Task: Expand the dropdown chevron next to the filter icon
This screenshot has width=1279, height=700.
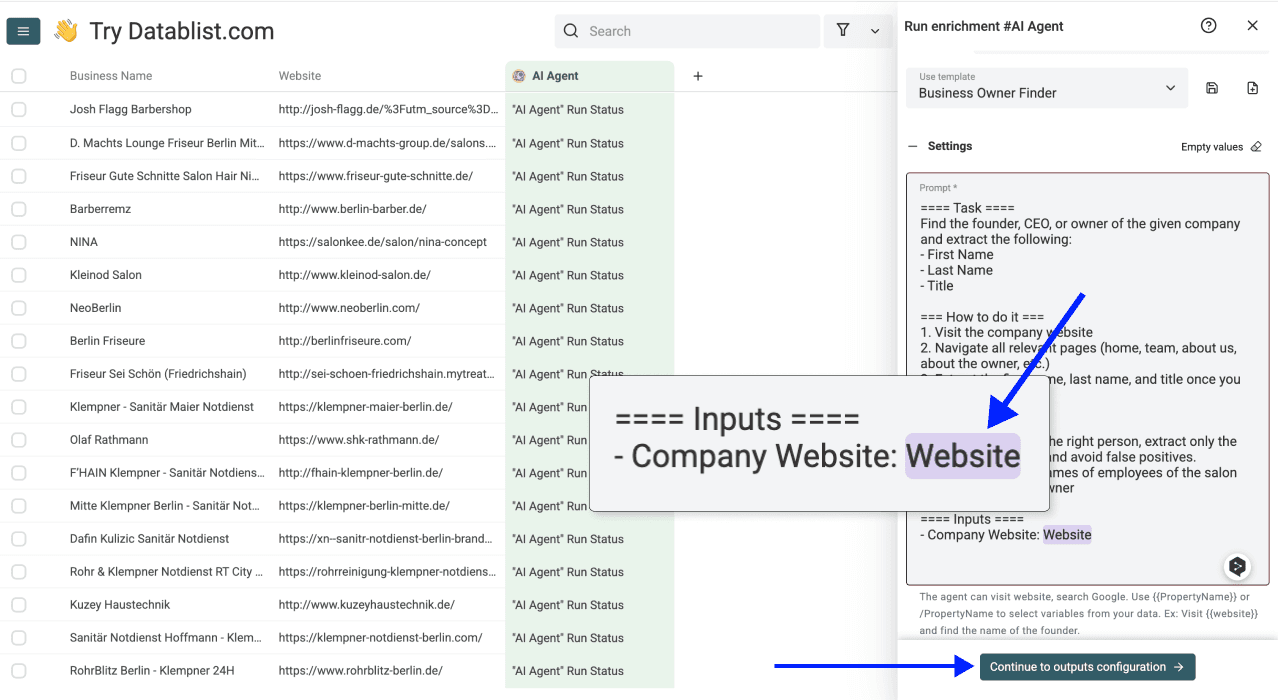Action: [x=874, y=31]
